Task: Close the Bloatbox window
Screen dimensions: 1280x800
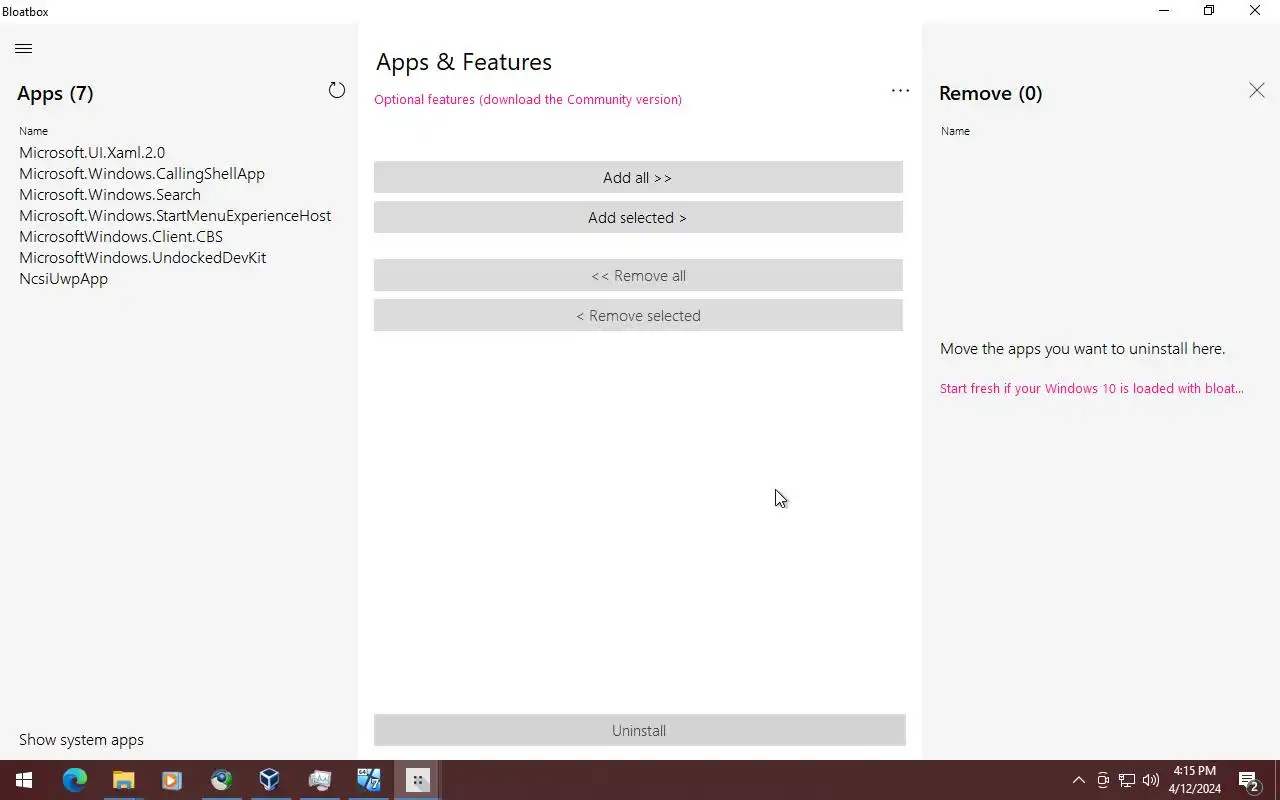Action: click(x=1255, y=11)
